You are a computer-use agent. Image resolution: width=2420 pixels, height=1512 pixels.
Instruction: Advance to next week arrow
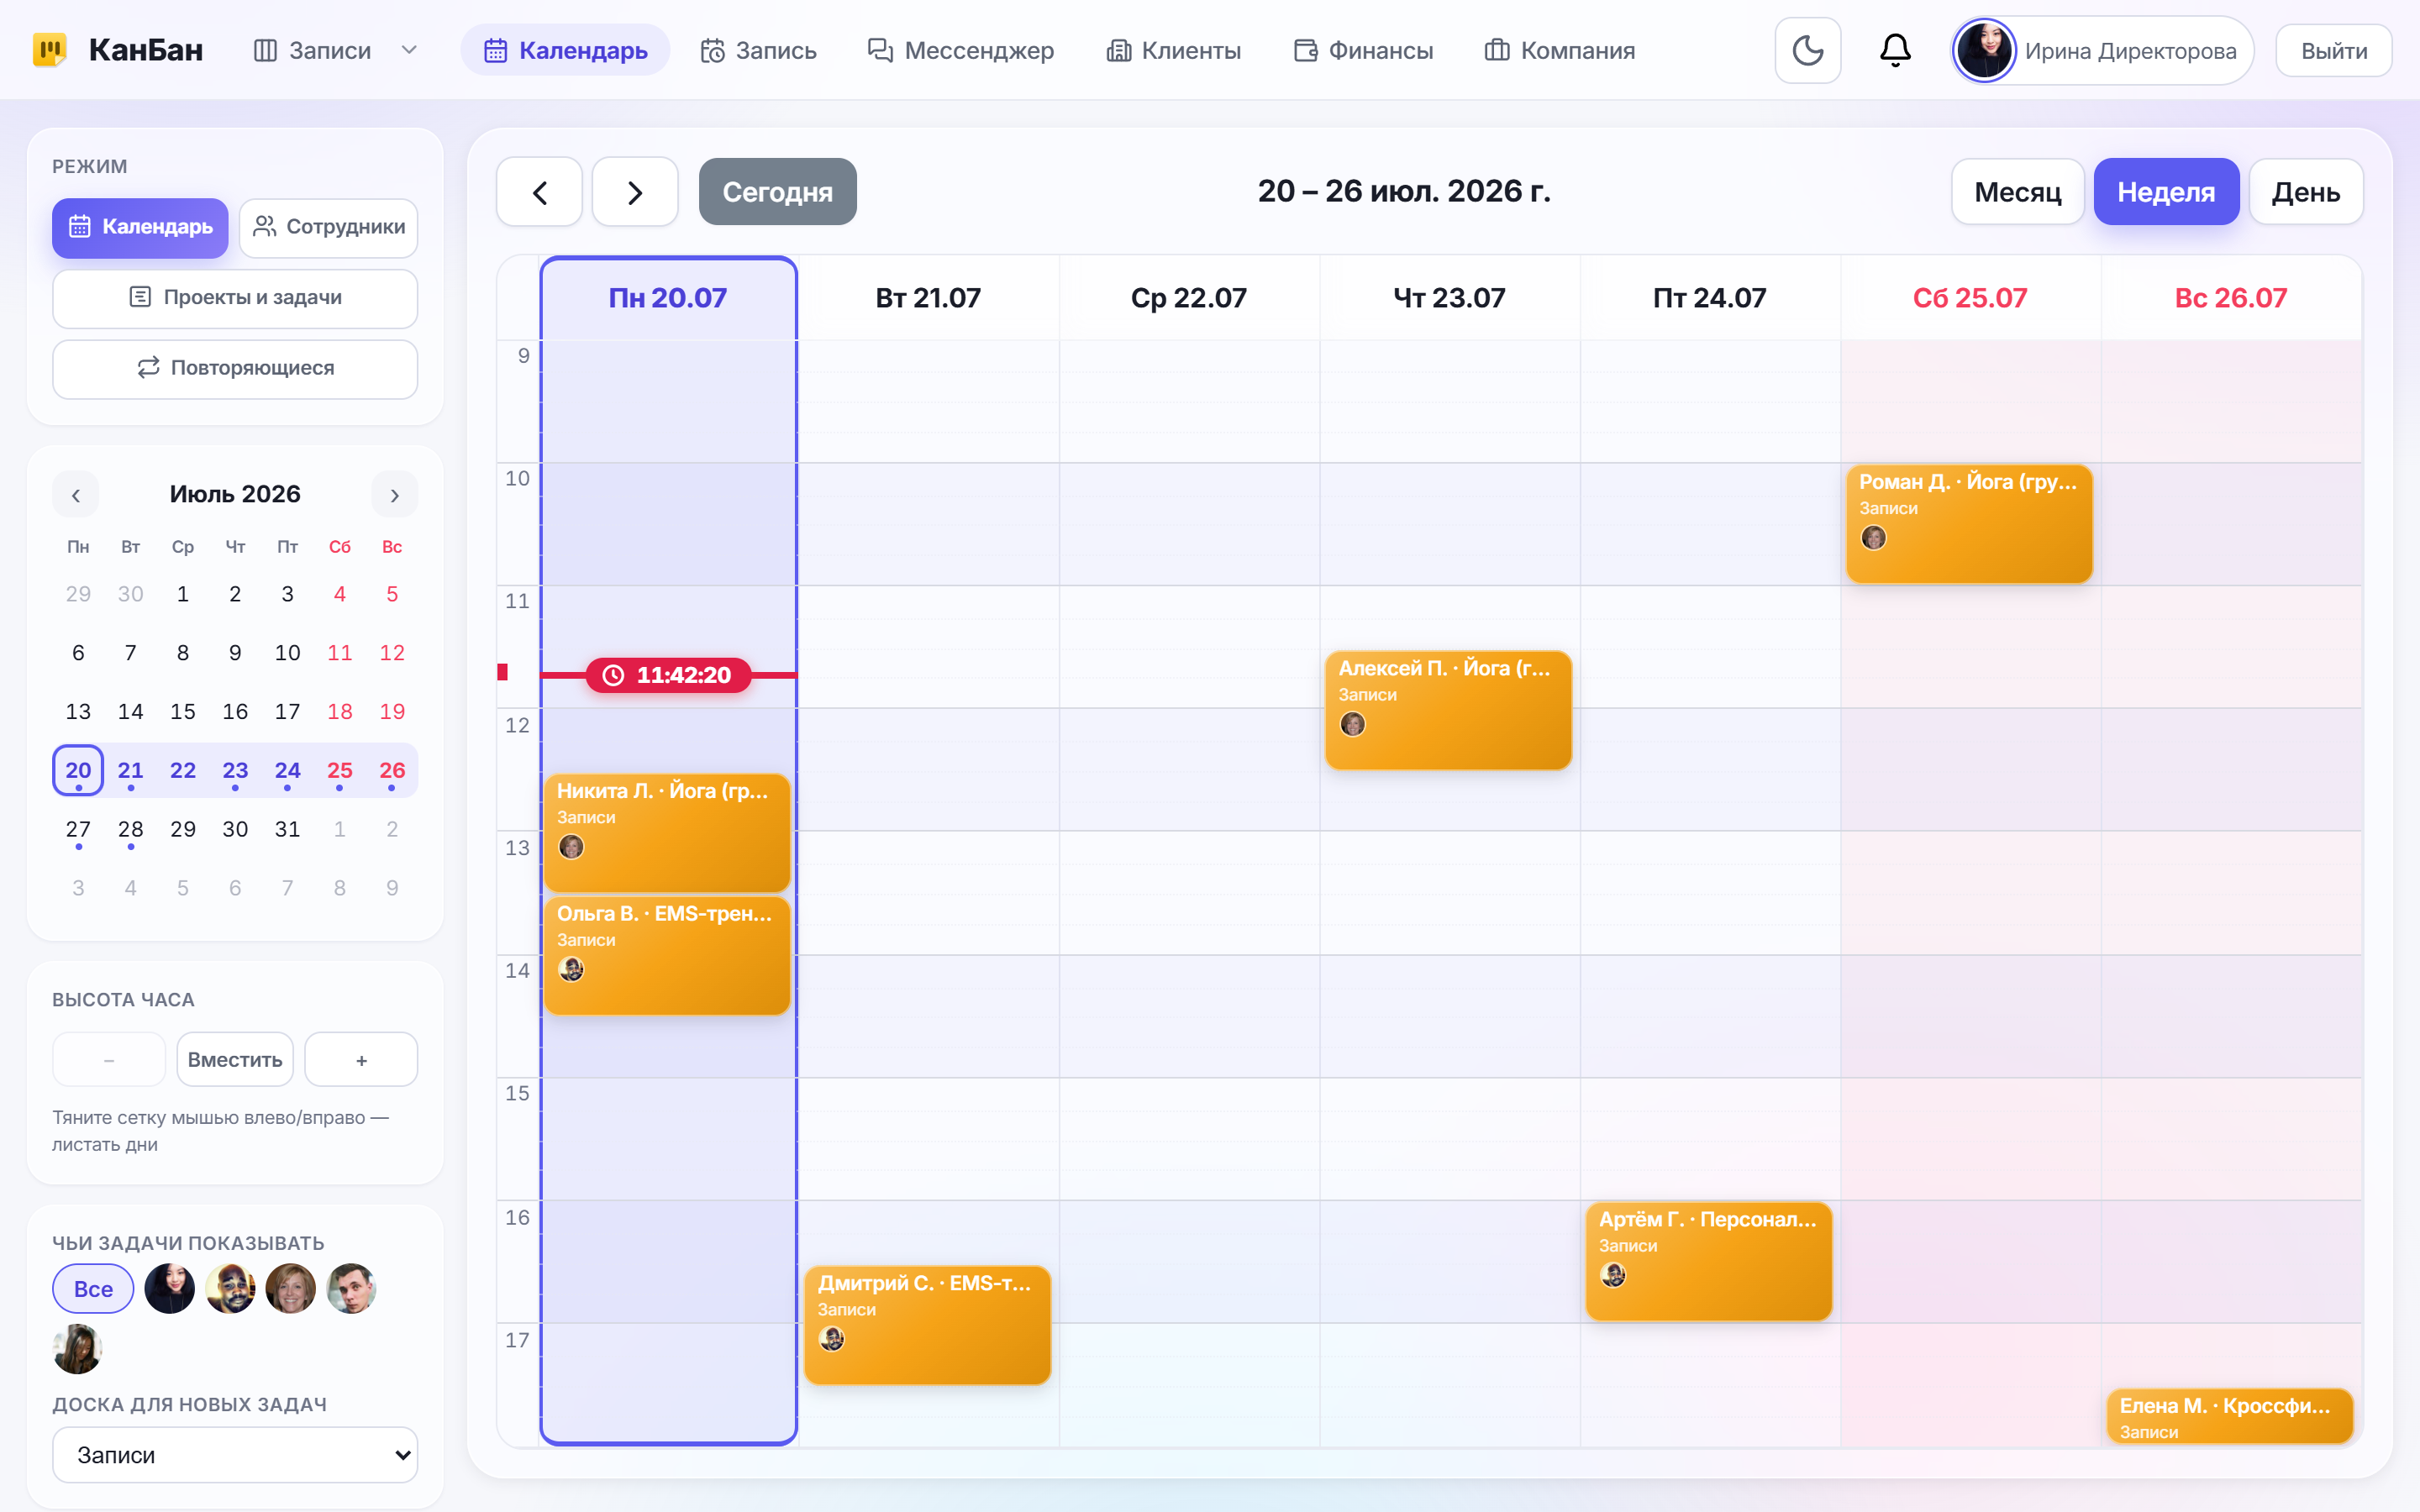pyautogui.click(x=635, y=191)
